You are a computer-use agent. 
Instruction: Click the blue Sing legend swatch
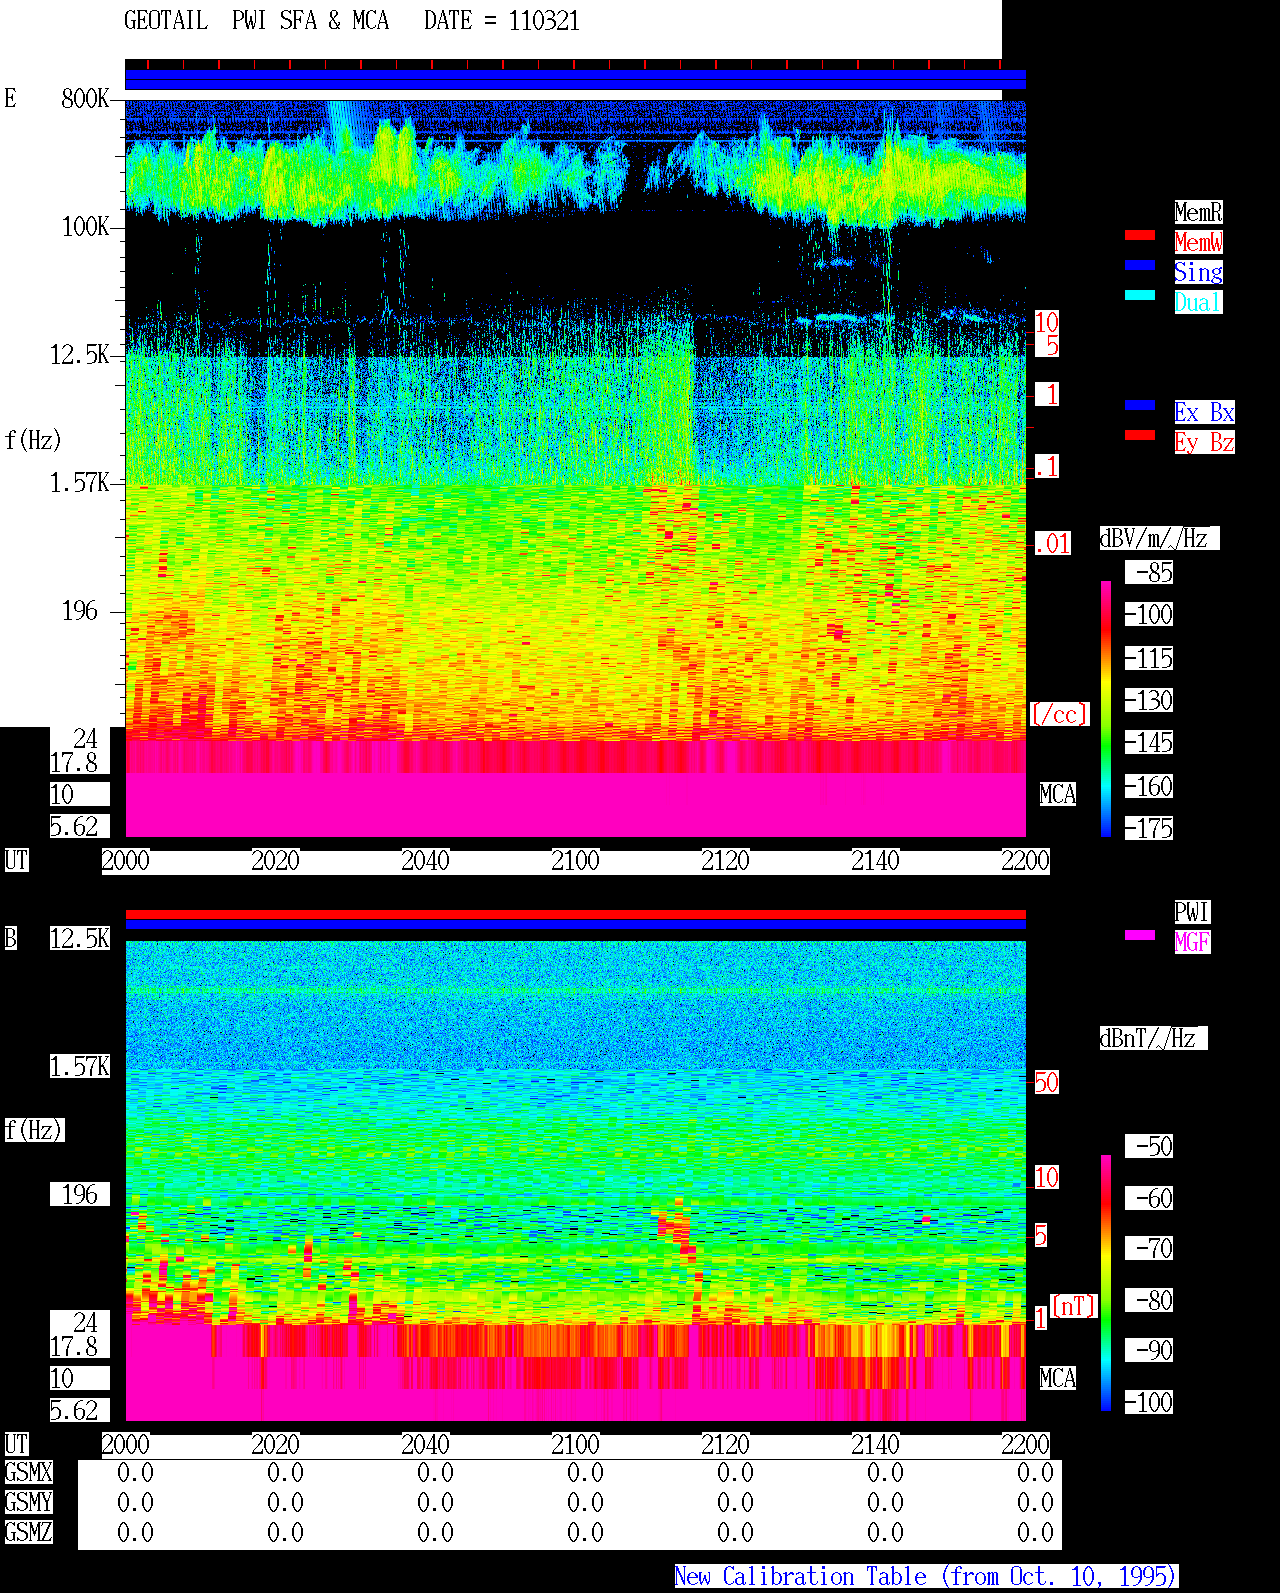pos(1140,265)
